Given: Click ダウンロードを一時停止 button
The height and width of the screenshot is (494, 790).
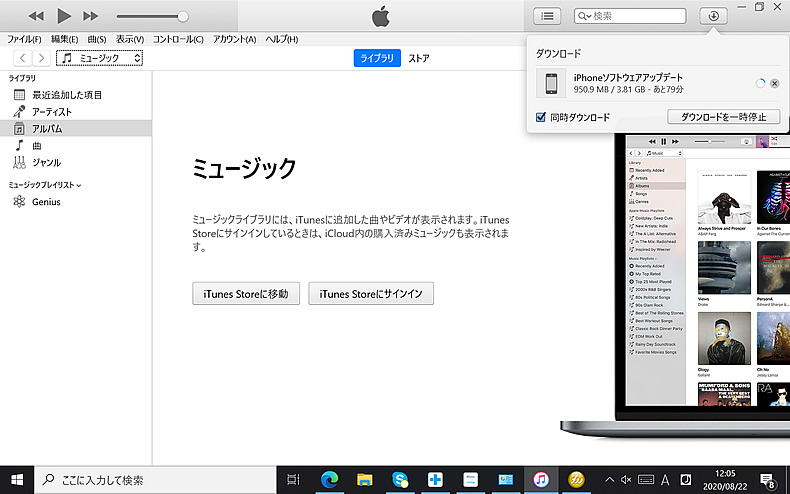Looking at the screenshot, I should point(723,117).
